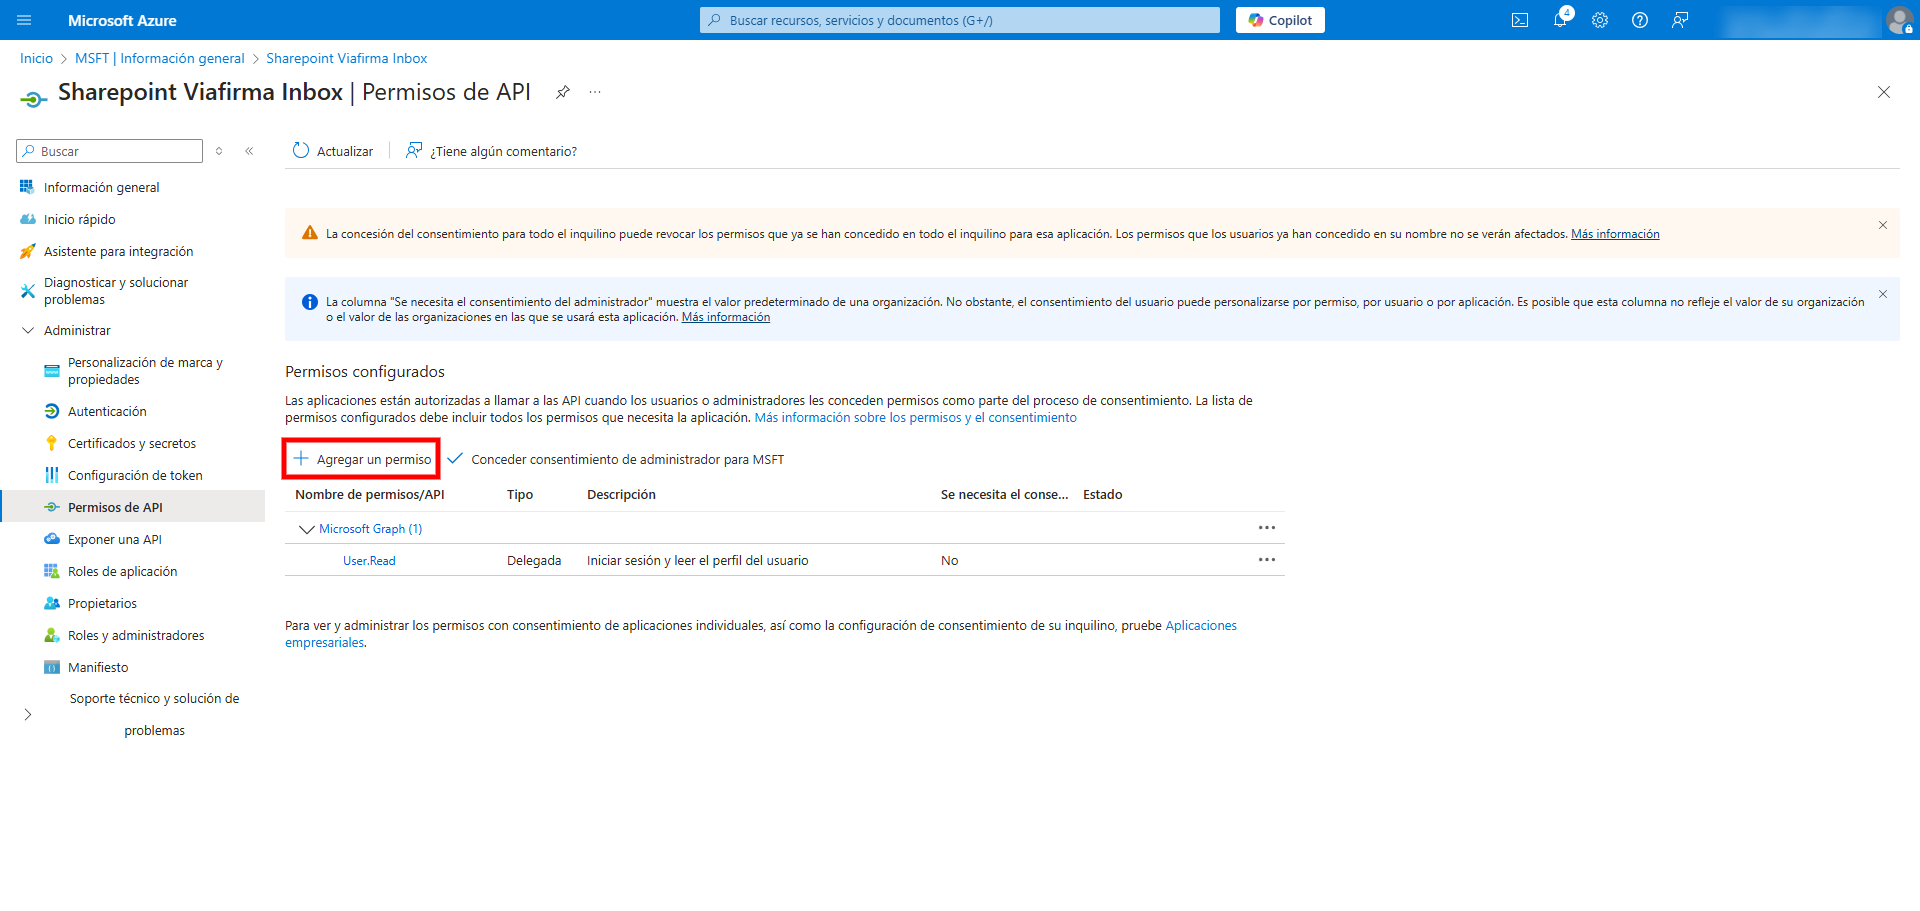Launch Copilot
The image size is (1920, 911).
[x=1280, y=20]
